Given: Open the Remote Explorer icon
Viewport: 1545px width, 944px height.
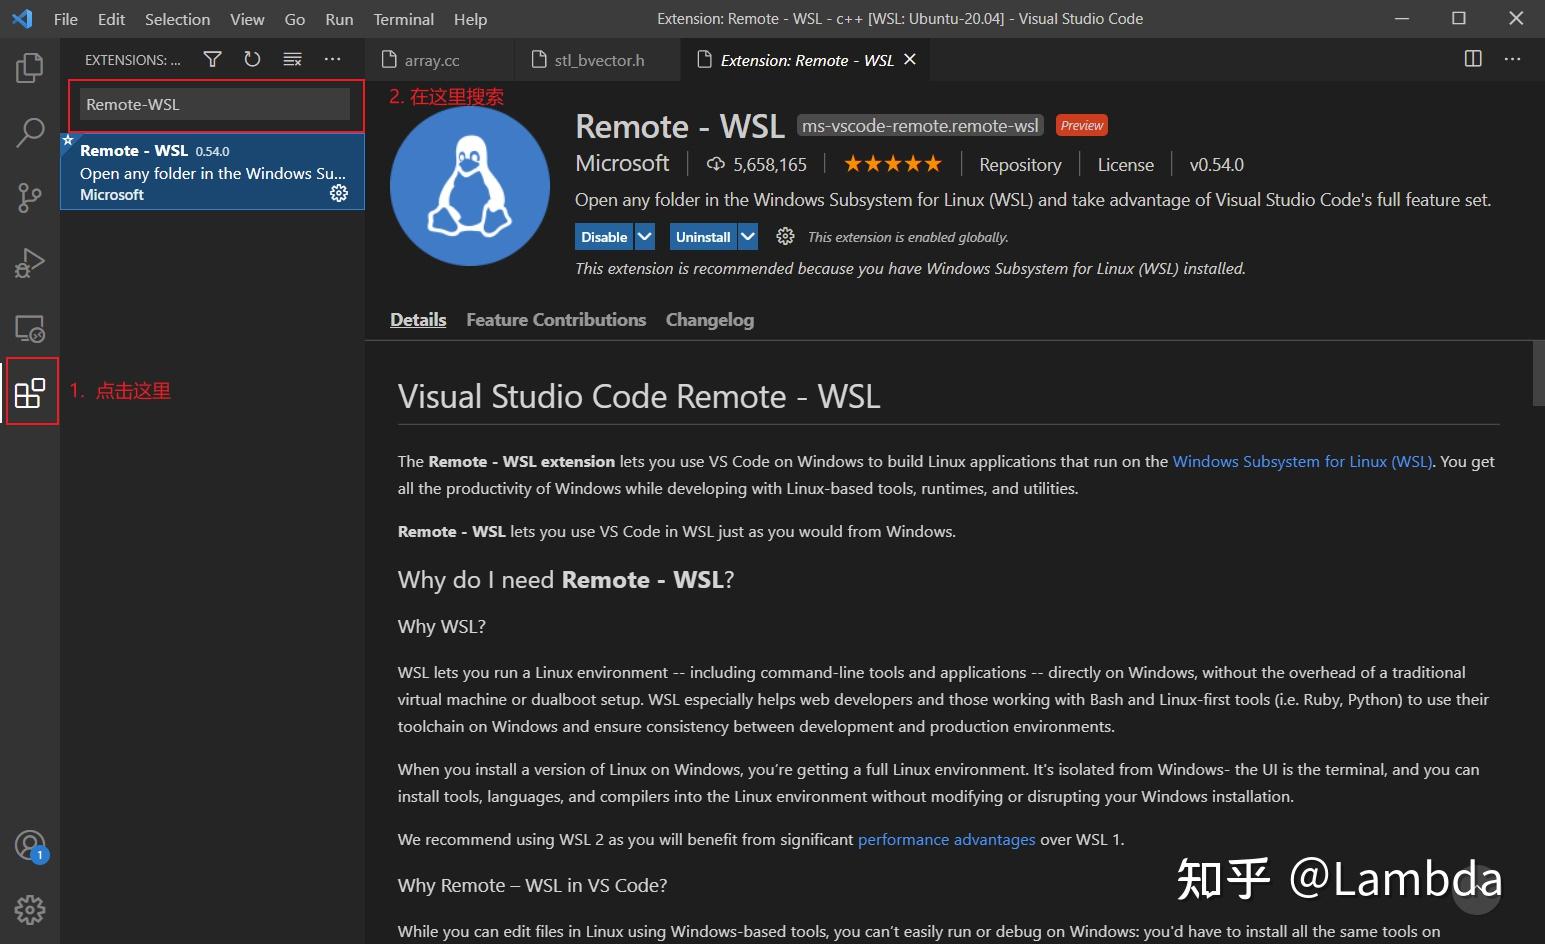Looking at the screenshot, I should pyautogui.click(x=29, y=327).
